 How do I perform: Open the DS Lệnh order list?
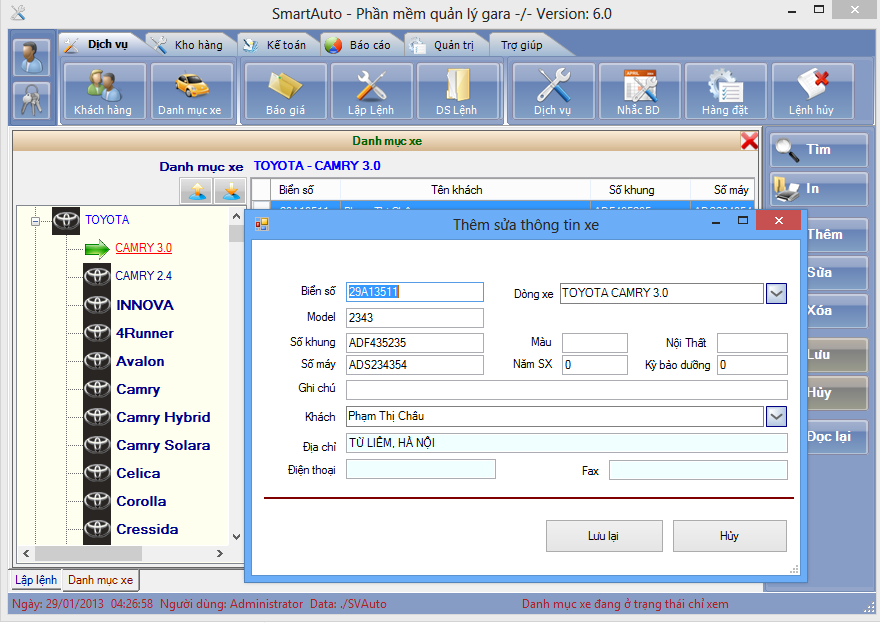point(457,91)
